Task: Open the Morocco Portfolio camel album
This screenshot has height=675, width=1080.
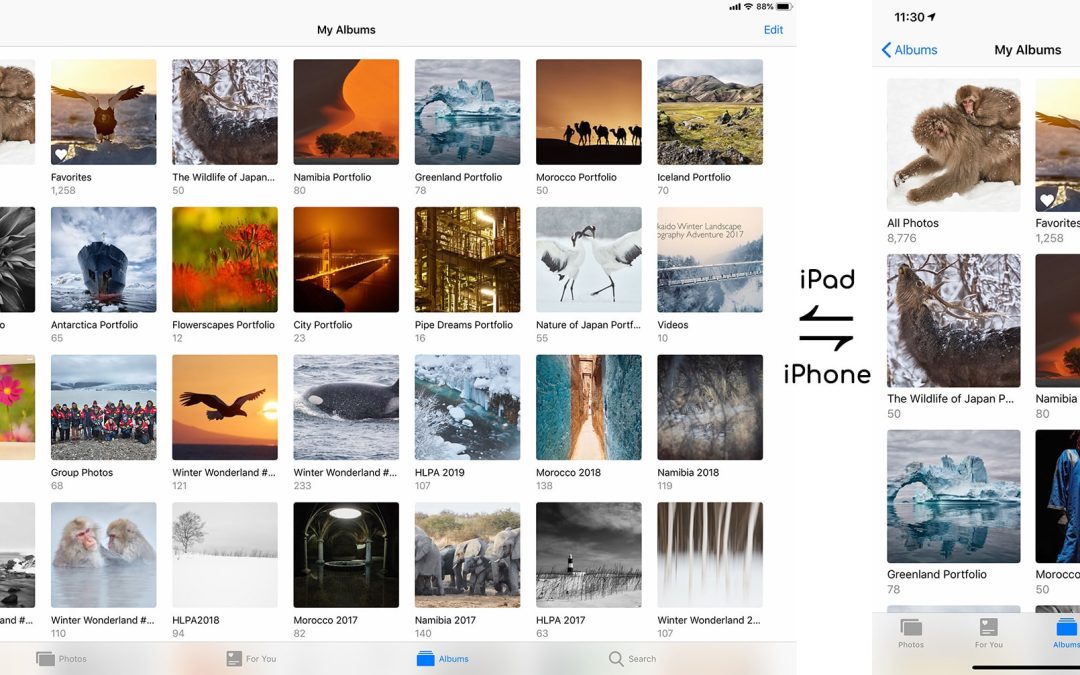Action: point(588,112)
